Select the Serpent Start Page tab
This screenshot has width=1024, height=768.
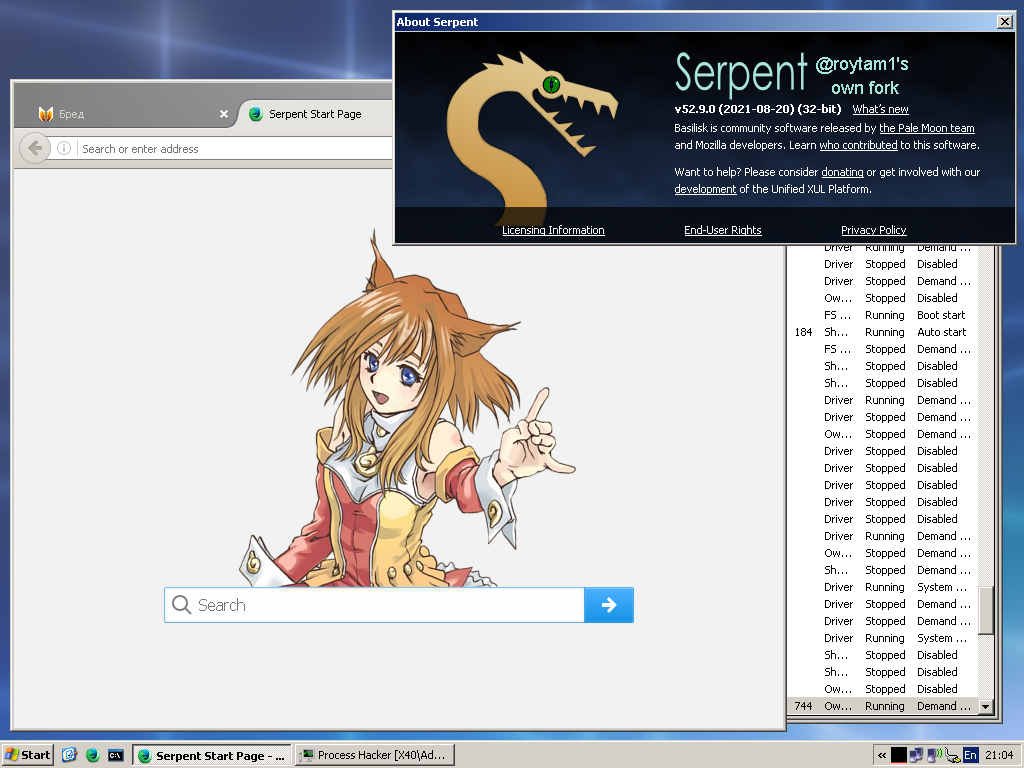[x=315, y=114]
